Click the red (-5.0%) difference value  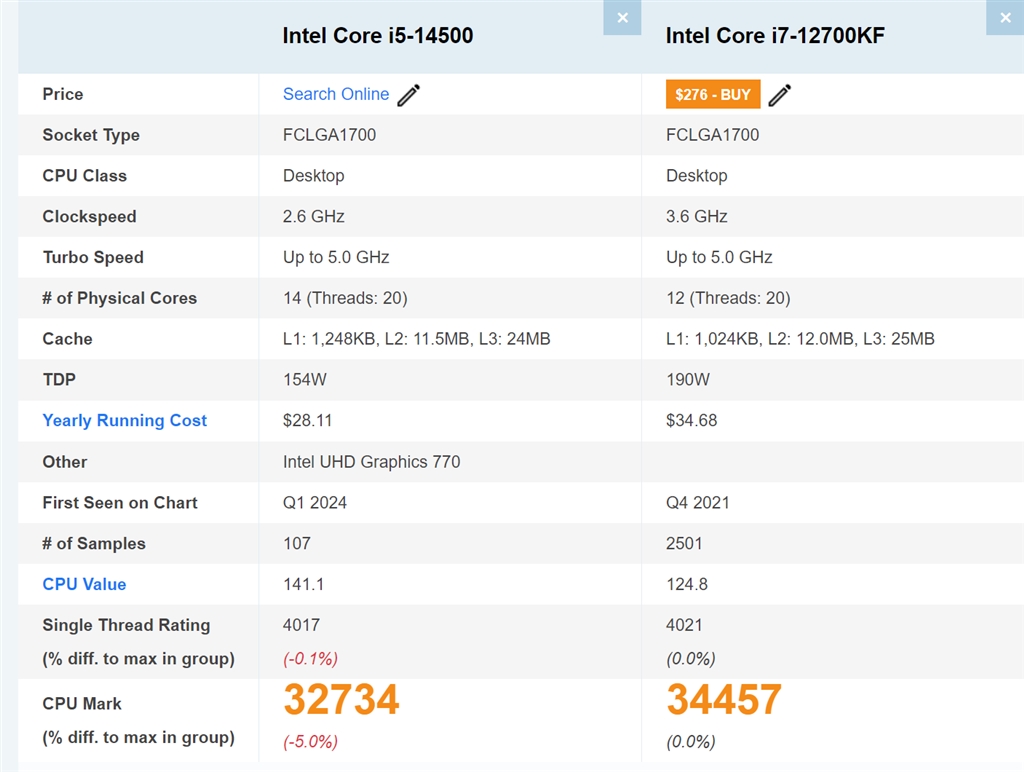pos(311,742)
